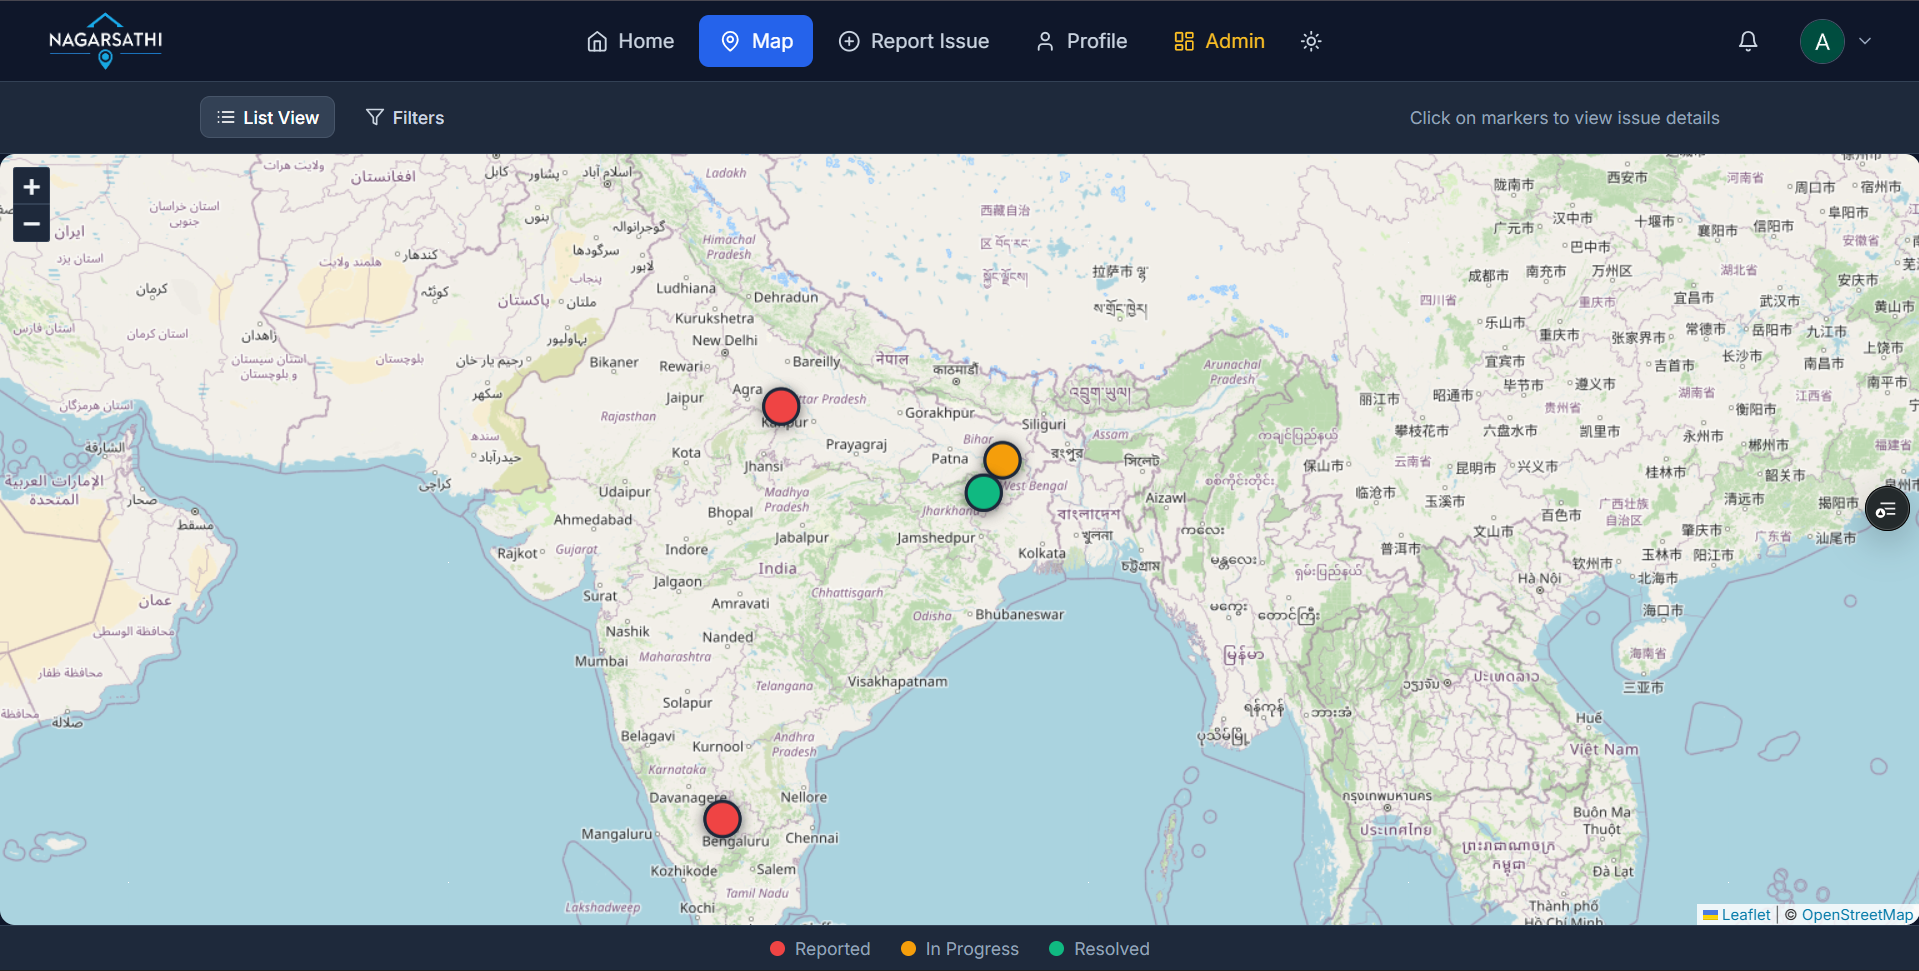Click the user avatar A
The width and height of the screenshot is (1919, 971).
1822,41
